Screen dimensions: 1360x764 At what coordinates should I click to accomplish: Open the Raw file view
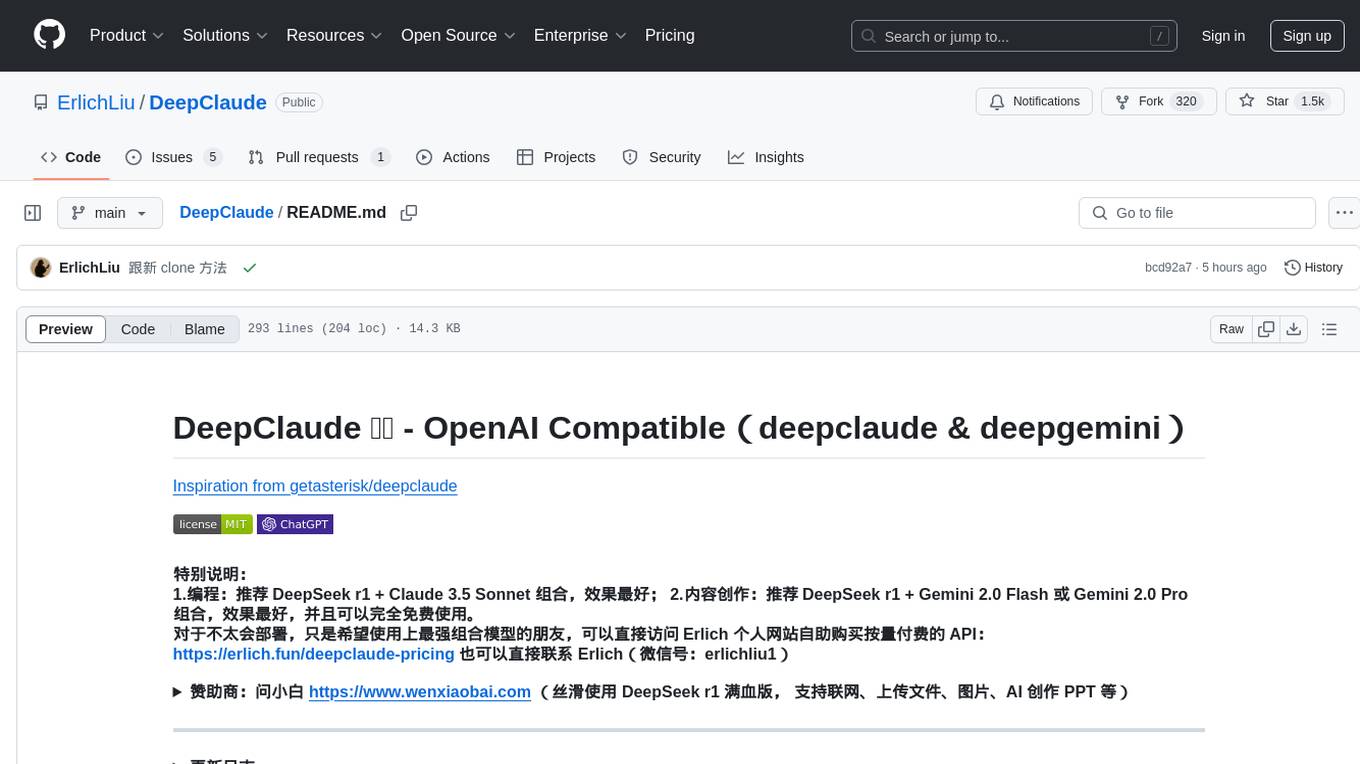pos(1231,329)
